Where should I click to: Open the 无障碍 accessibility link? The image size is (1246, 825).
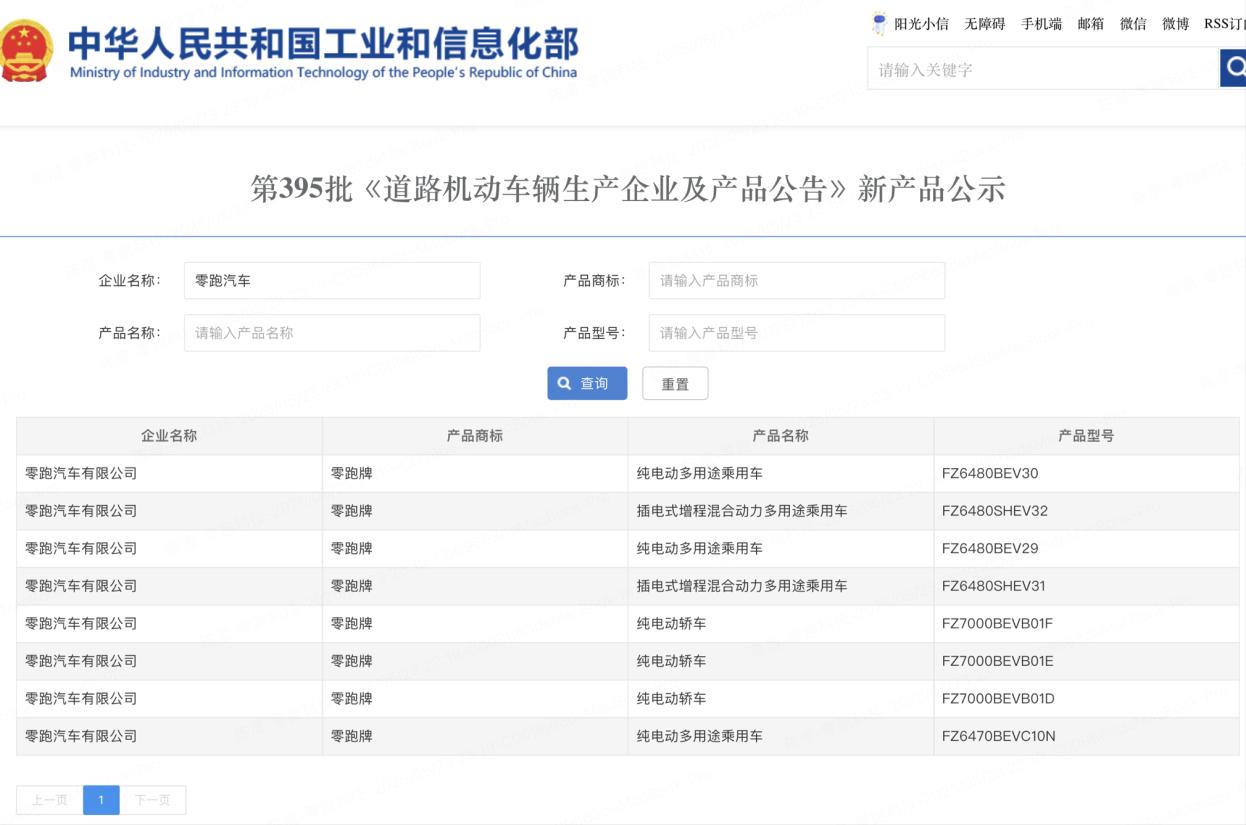985,24
